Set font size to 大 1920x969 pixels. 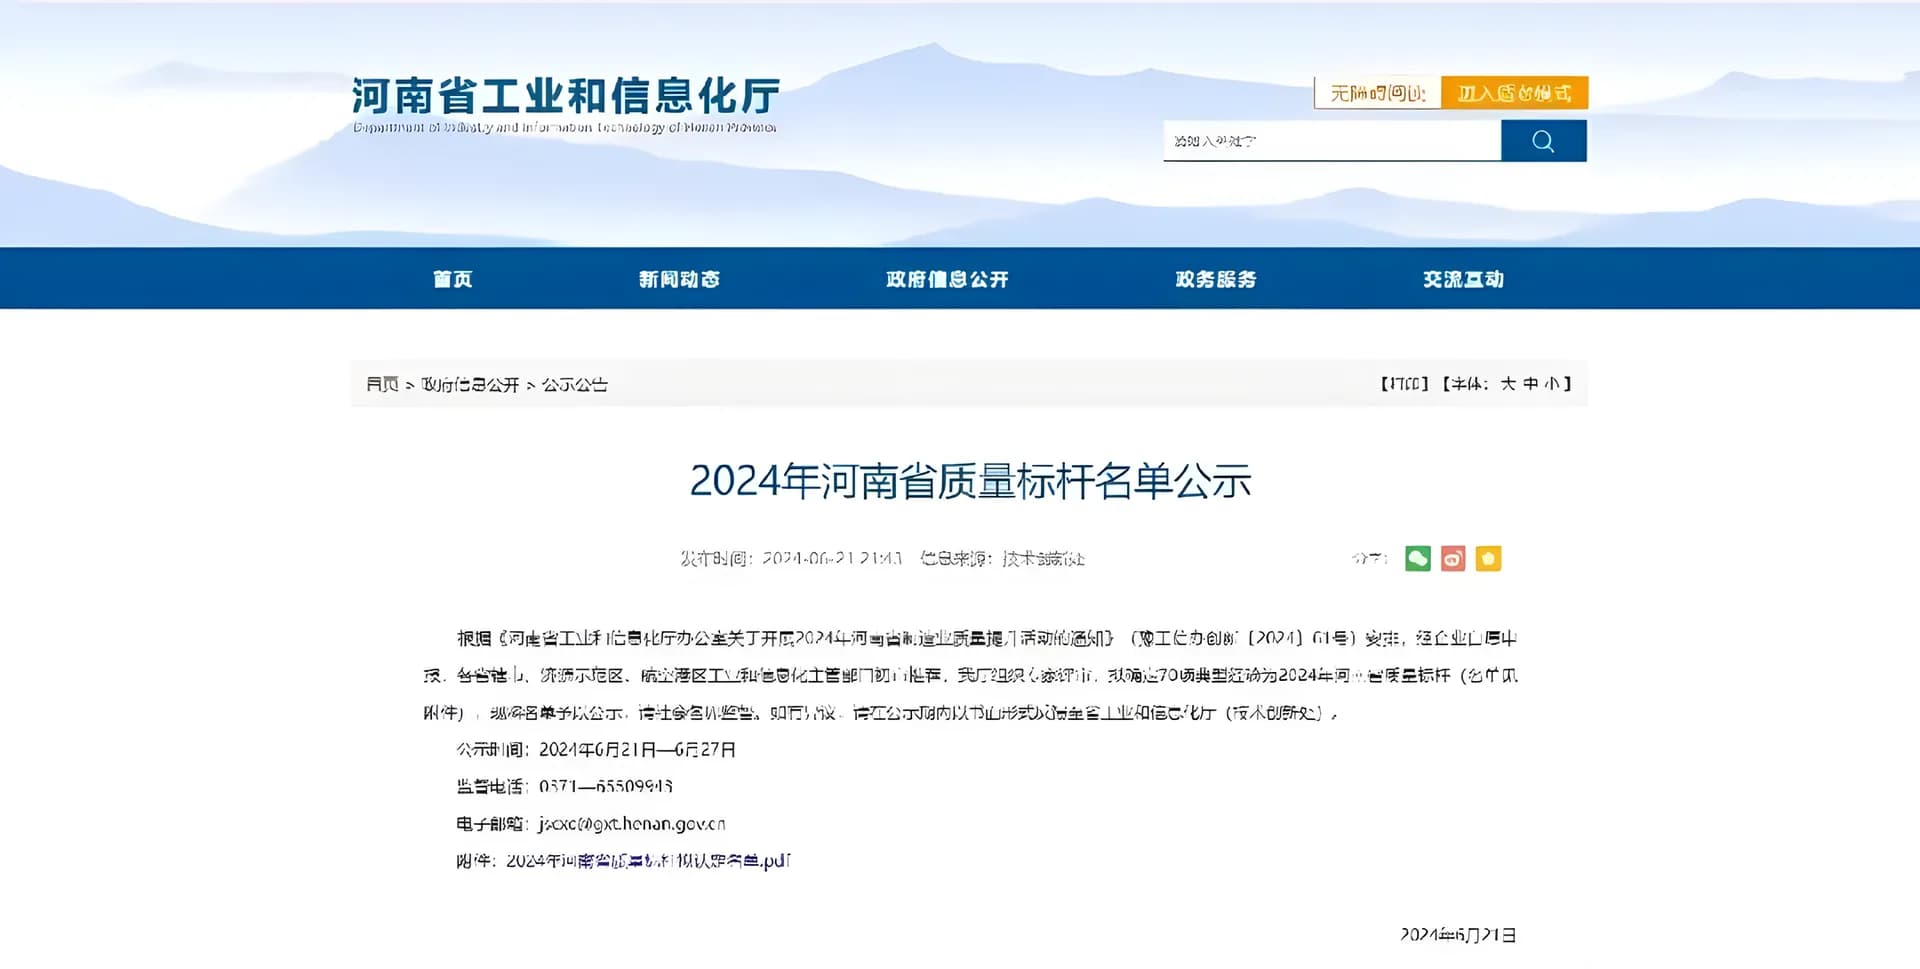tap(1508, 384)
